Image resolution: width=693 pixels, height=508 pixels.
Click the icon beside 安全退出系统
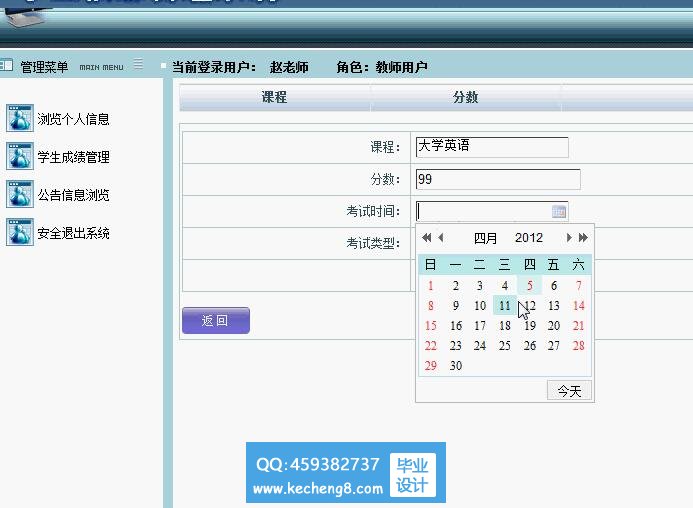click(20, 232)
